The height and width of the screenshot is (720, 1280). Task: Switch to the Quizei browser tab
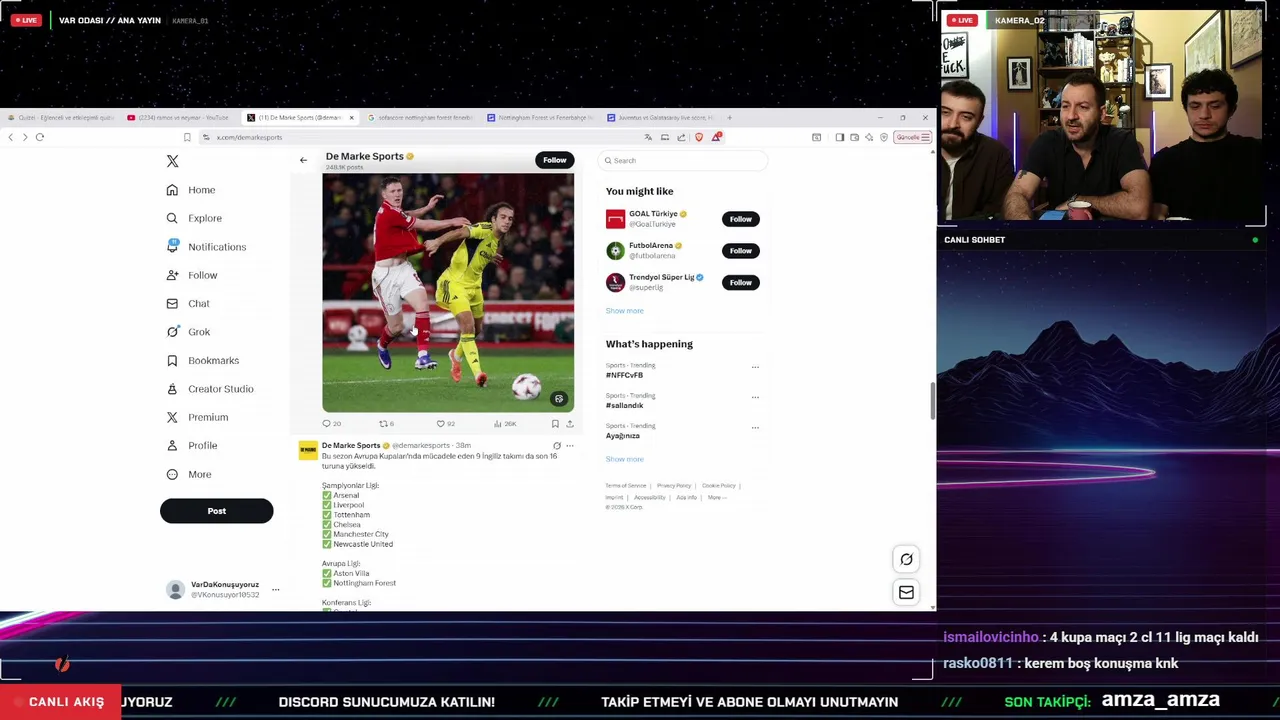[x=60, y=118]
